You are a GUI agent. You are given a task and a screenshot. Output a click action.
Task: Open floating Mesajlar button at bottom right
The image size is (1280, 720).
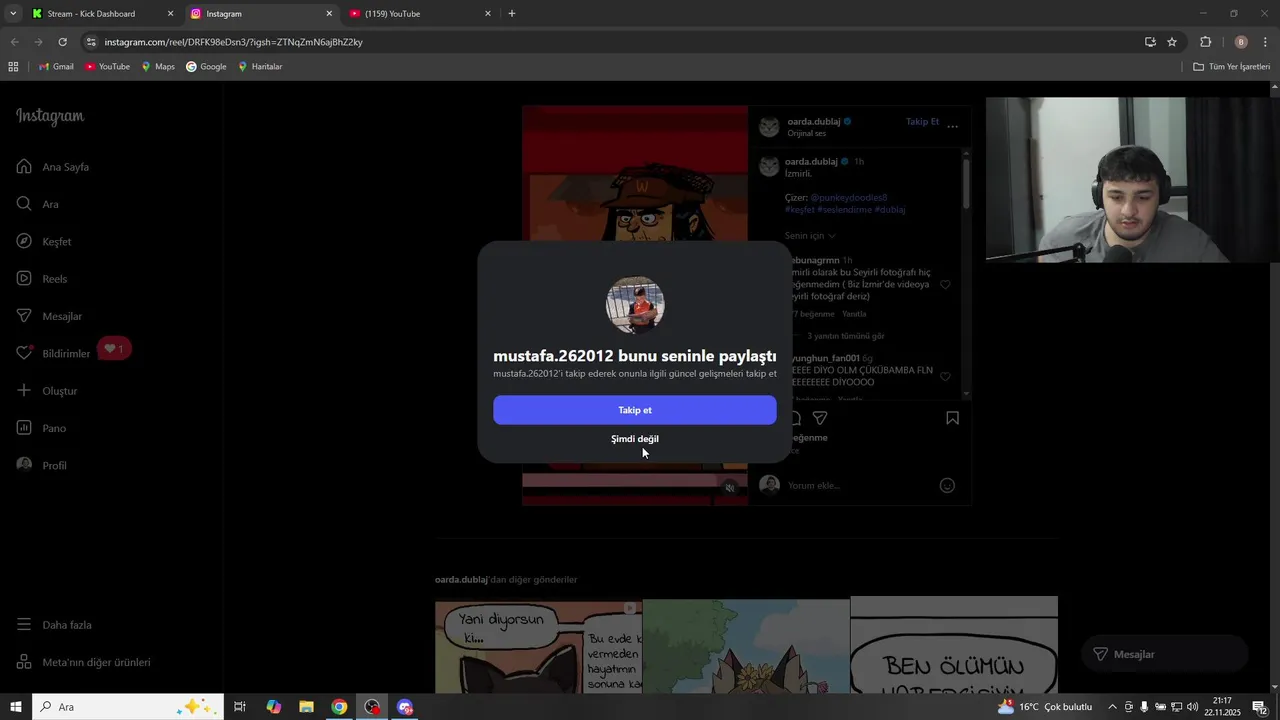point(1164,654)
